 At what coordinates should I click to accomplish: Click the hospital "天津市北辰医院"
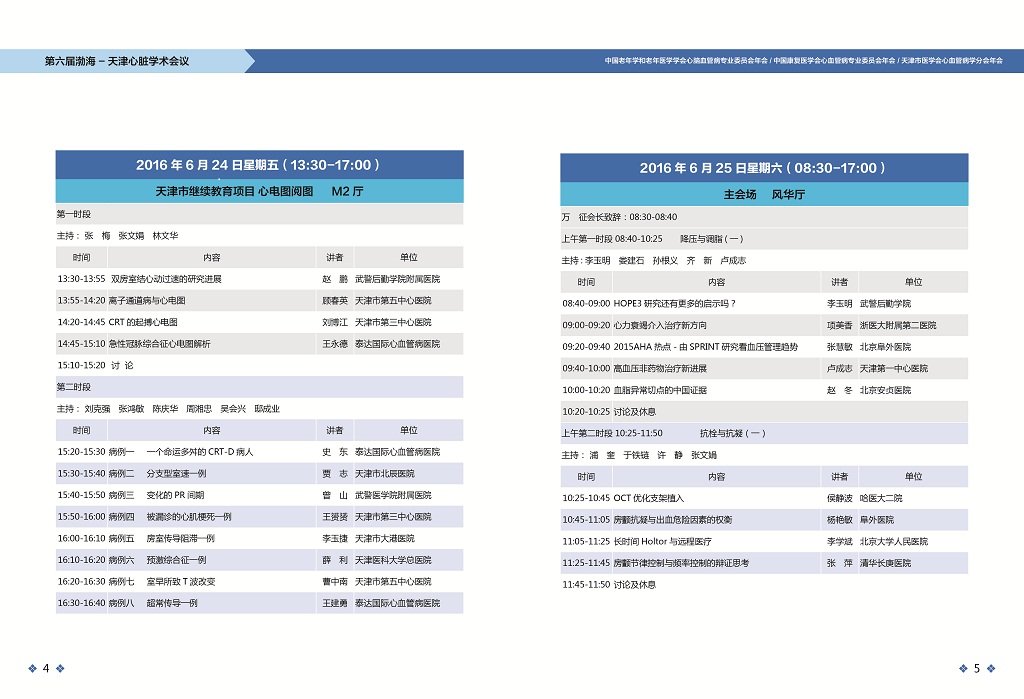point(385,474)
